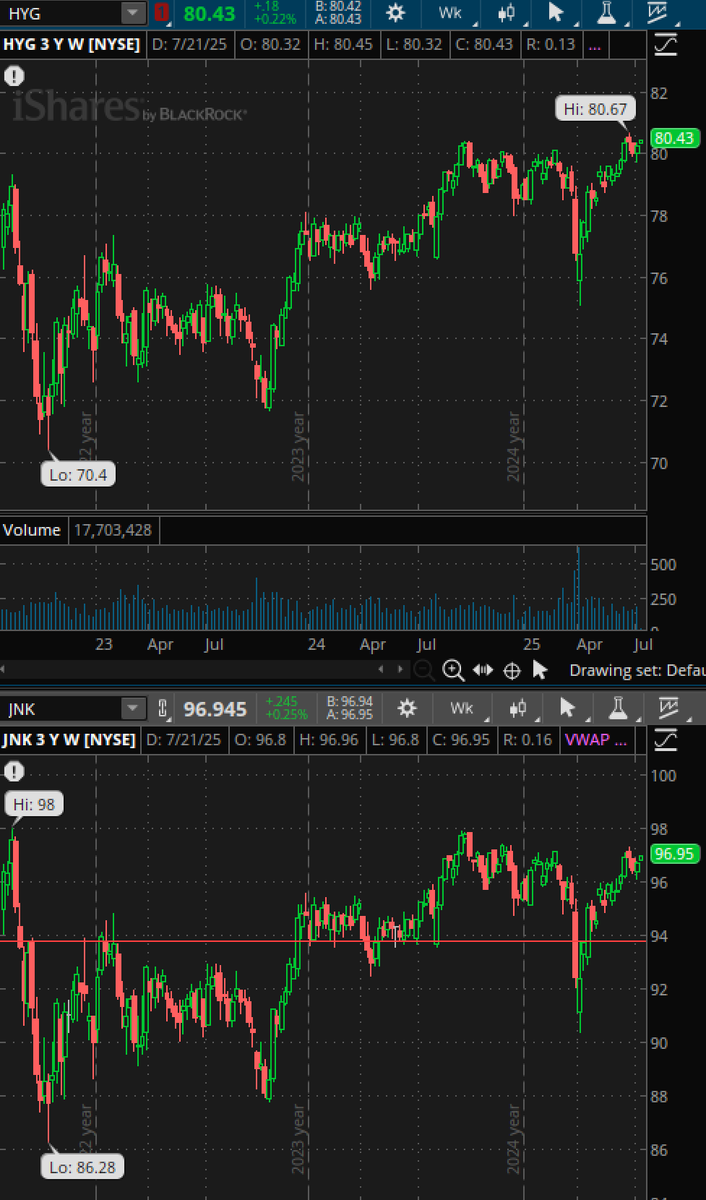Click HYG change +.18 +0.22%

tap(274, 13)
